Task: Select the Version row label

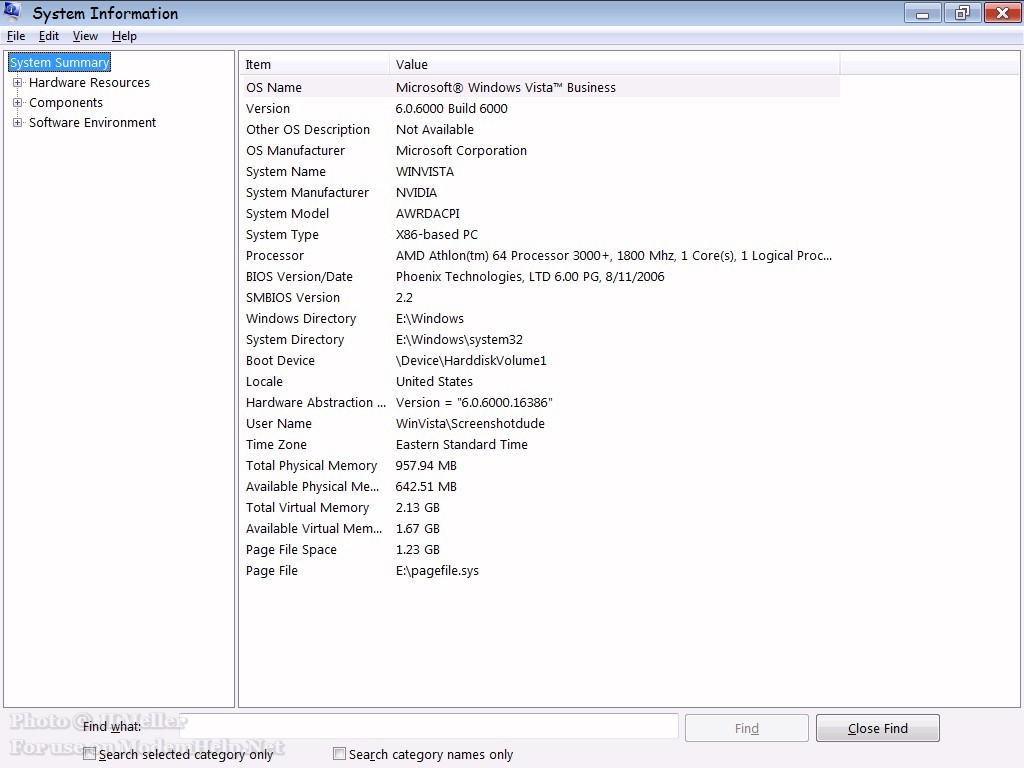Action: [x=268, y=108]
